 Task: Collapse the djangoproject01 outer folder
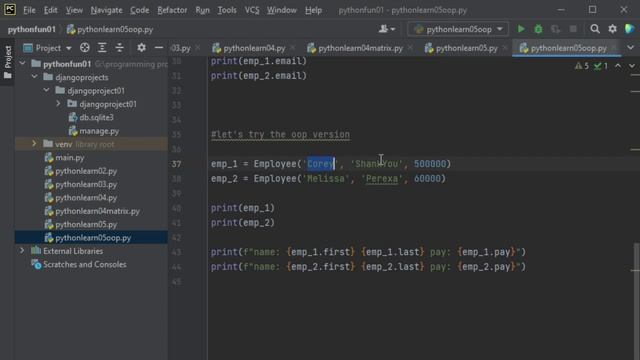tap(47, 90)
